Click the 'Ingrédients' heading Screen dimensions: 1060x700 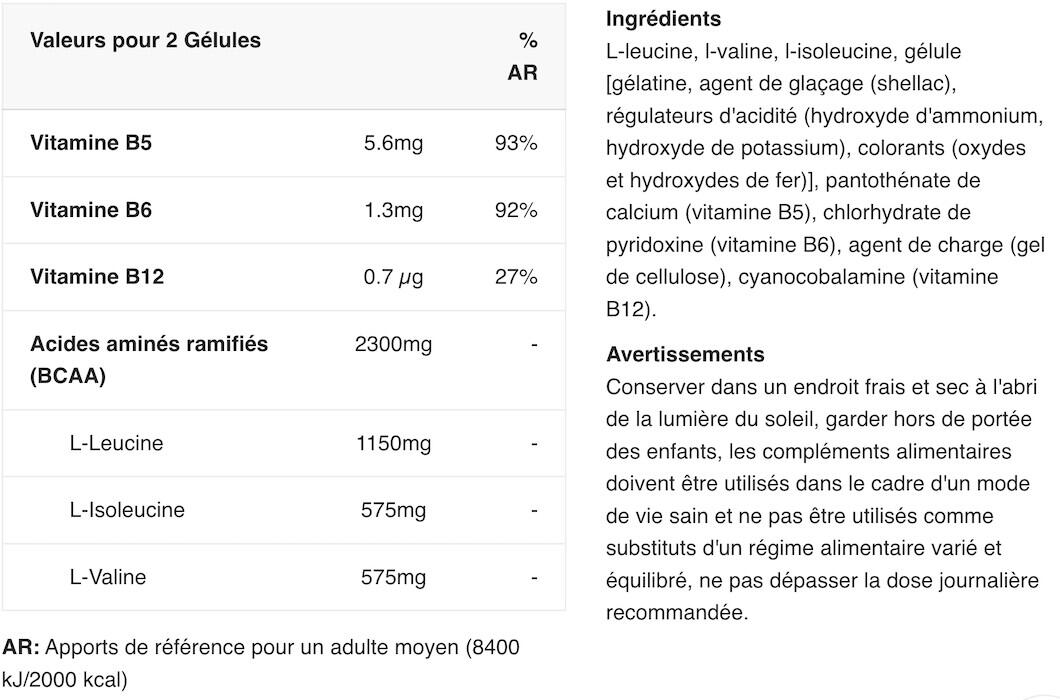click(664, 19)
